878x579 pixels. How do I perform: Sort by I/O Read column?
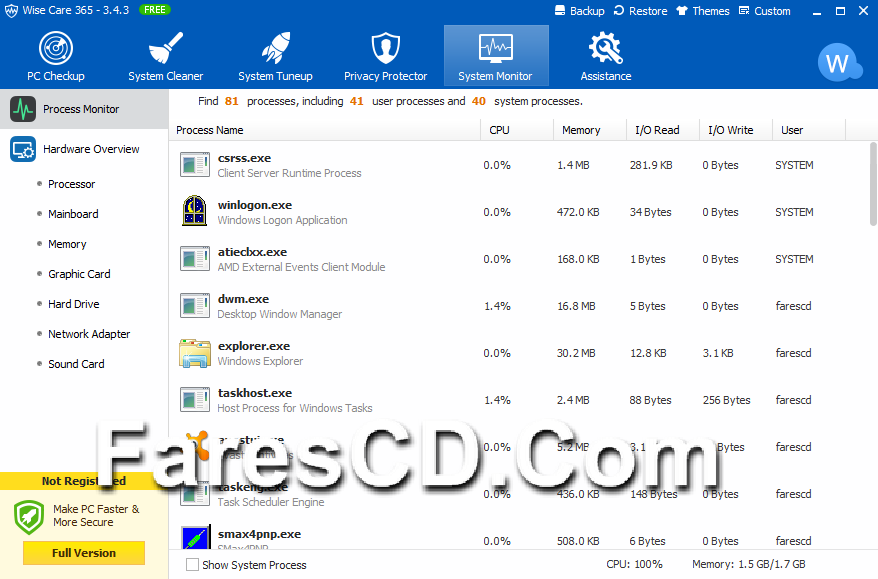click(x=663, y=130)
